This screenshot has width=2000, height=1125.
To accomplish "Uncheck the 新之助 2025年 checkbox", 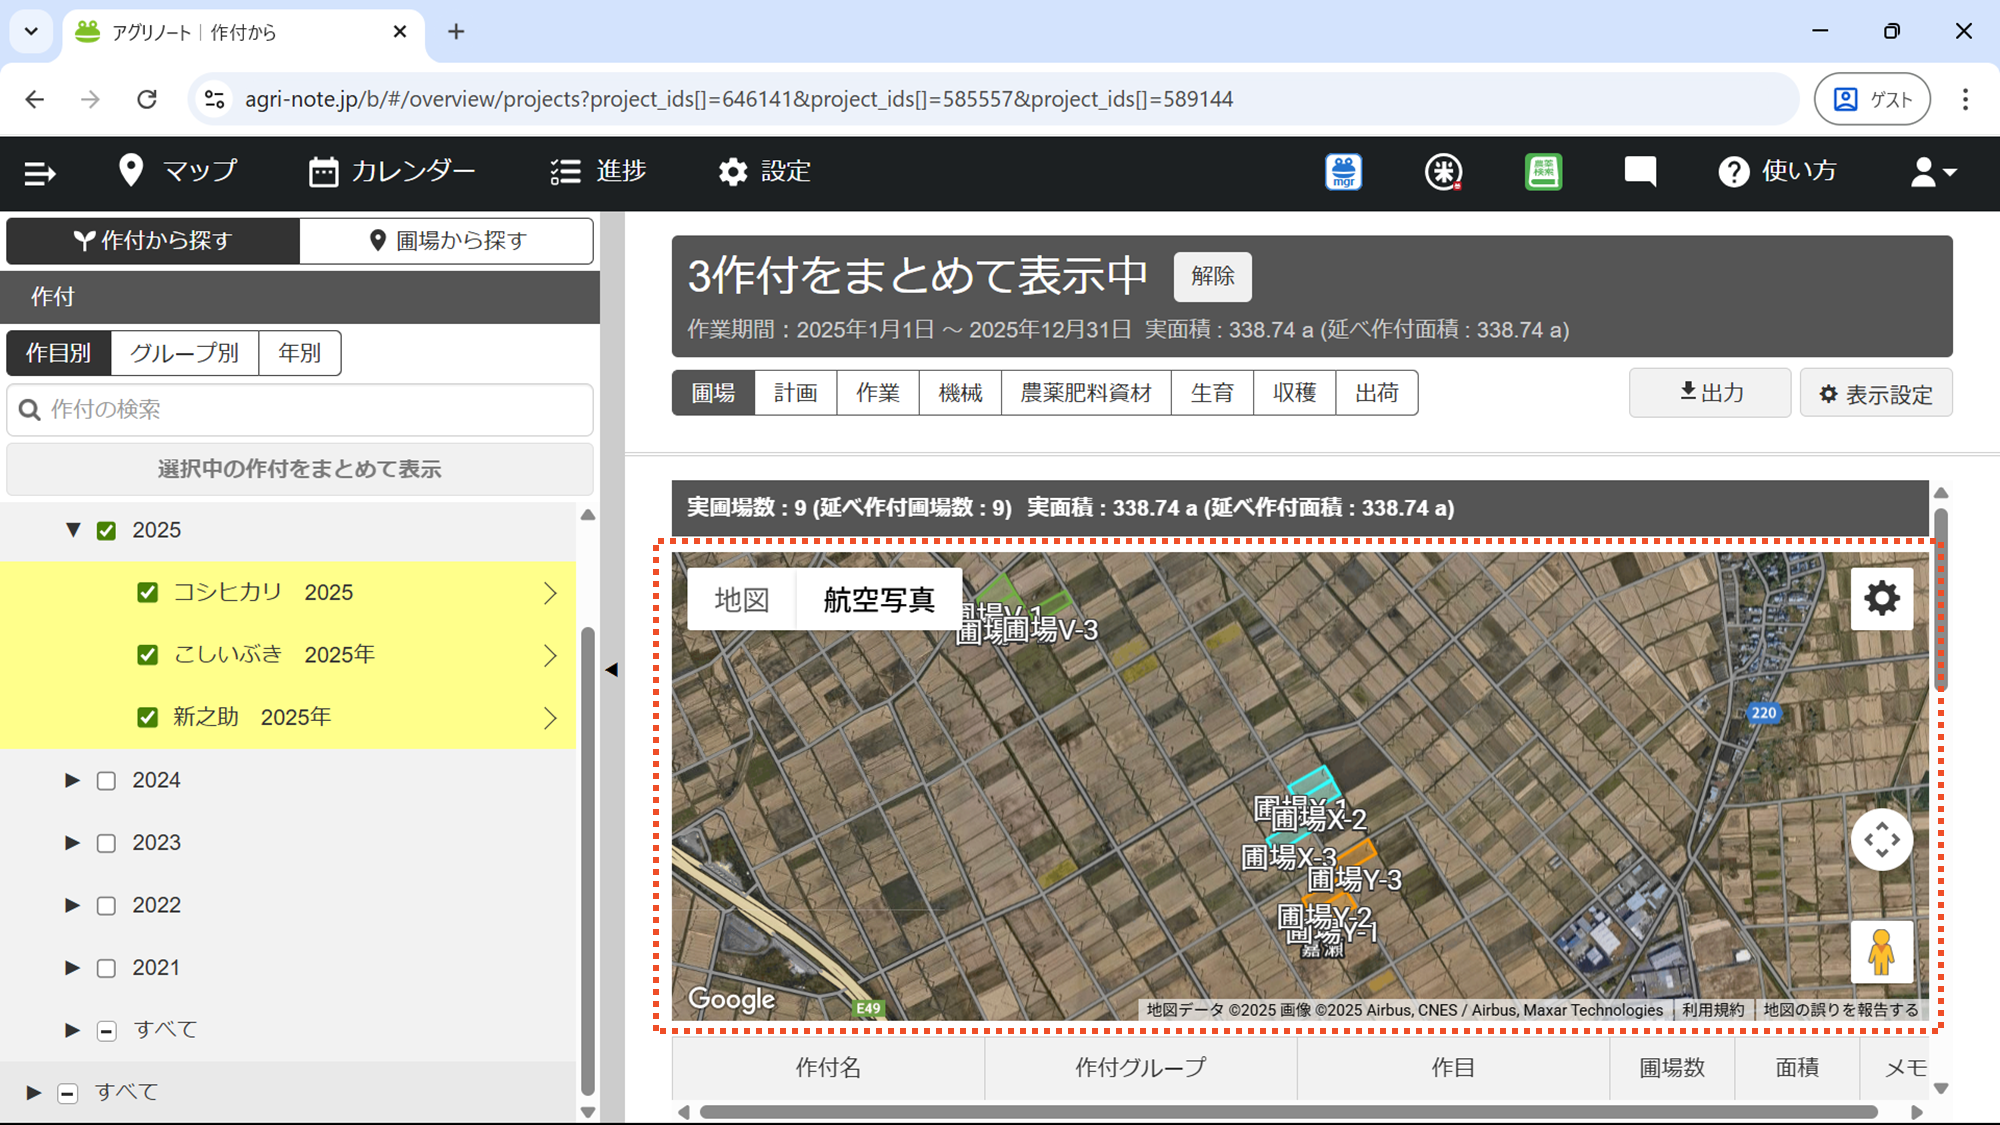I will point(148,717).
